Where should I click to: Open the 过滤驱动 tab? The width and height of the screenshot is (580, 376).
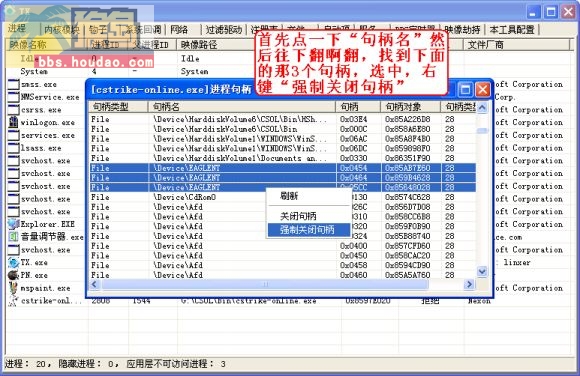coord(223,30)
